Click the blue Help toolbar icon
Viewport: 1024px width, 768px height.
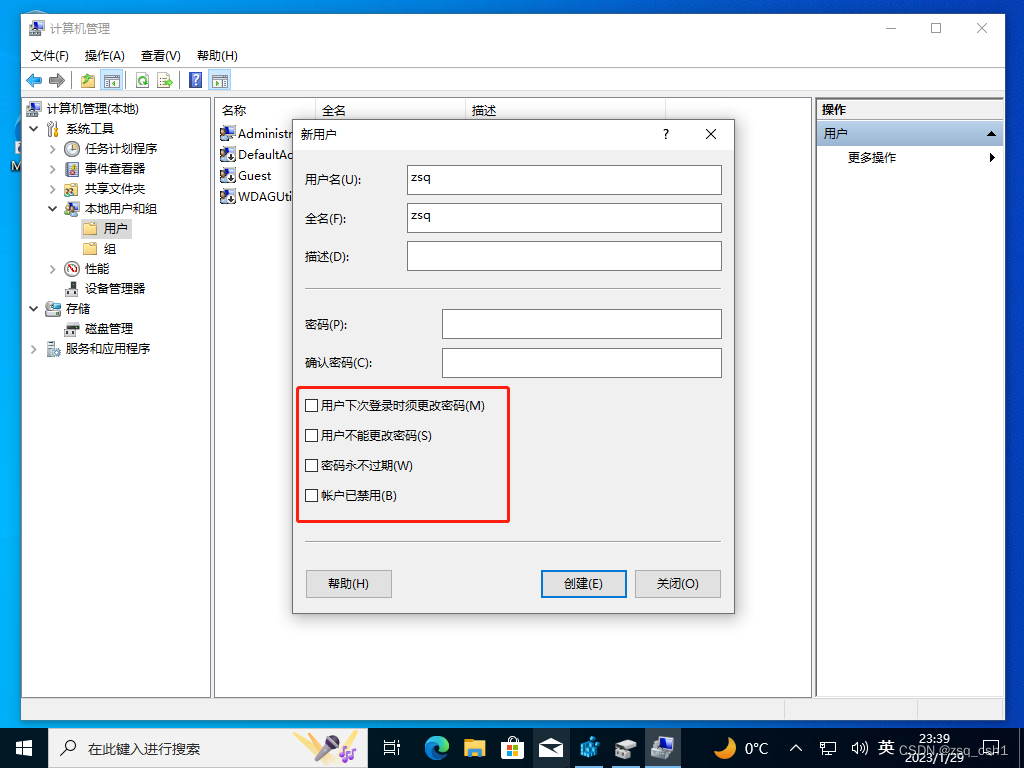(x=195, y=80)
